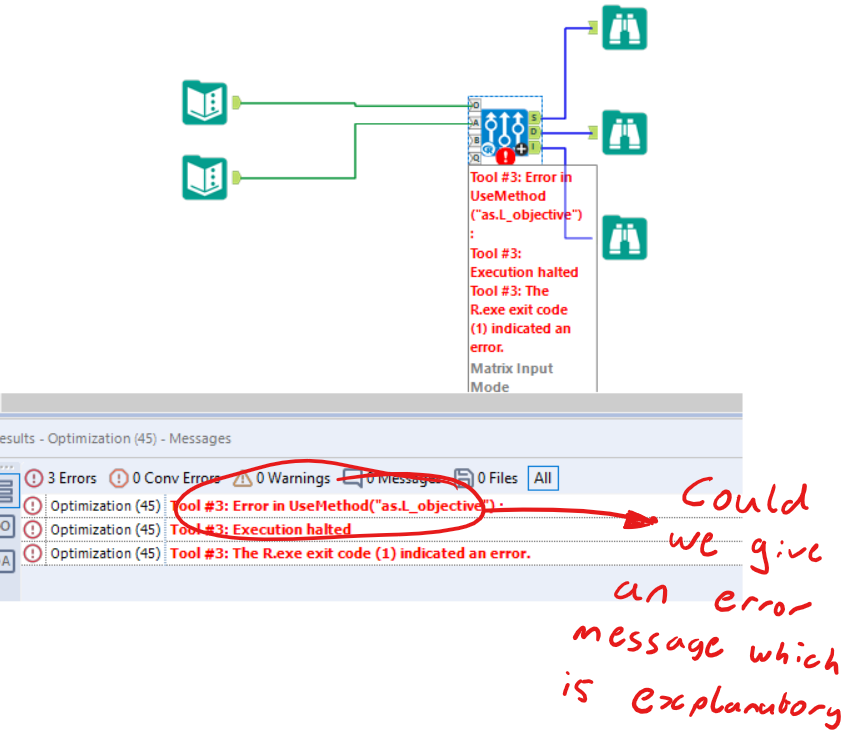
Task: Click the Q input anchor of Optimization tool
Action: tap(475, 157)
